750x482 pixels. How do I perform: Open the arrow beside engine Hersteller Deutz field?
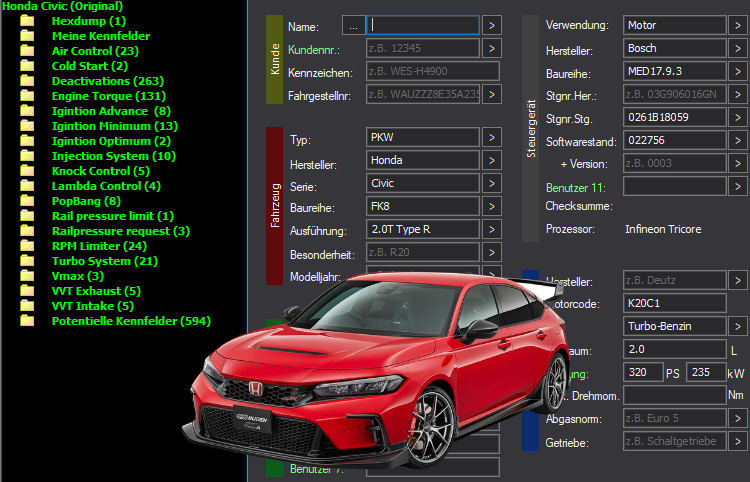point(738,280)
